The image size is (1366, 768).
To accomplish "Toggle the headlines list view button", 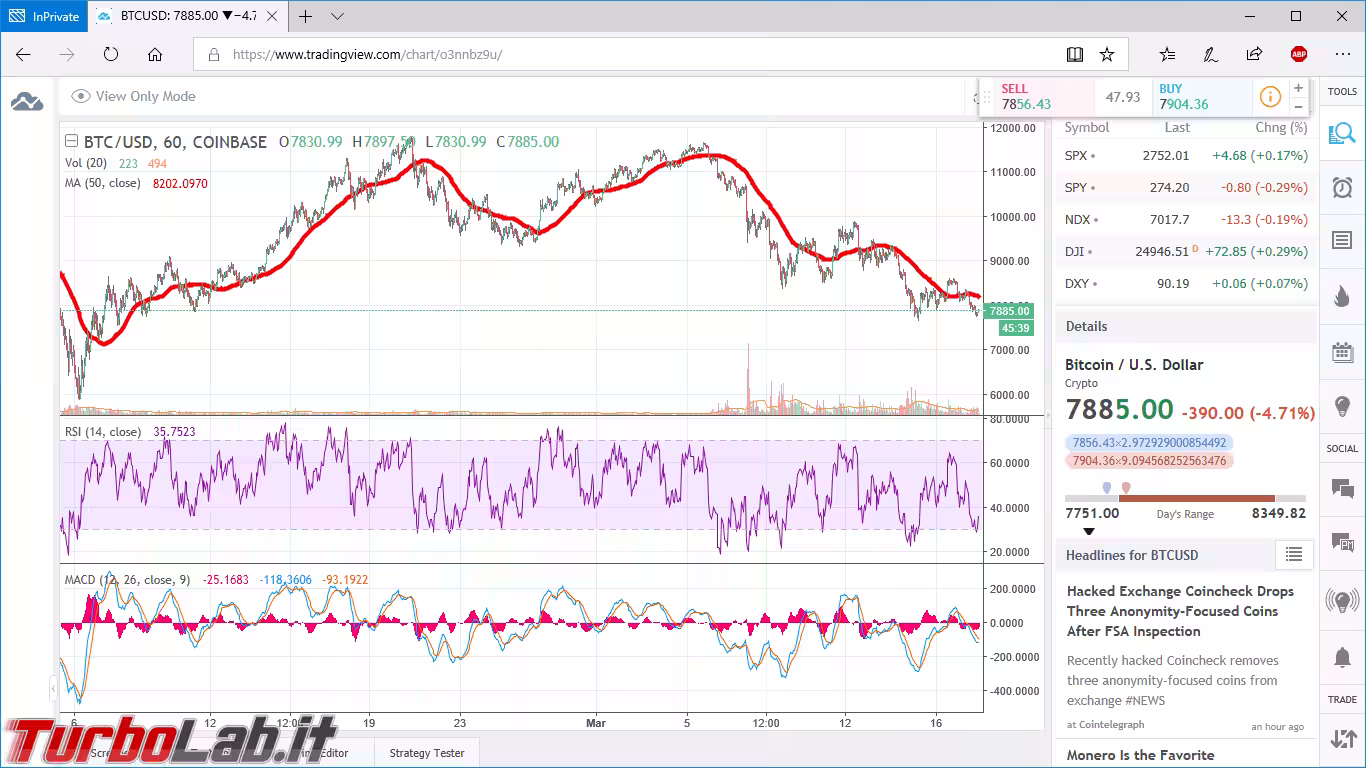I will coord(1293,554).
